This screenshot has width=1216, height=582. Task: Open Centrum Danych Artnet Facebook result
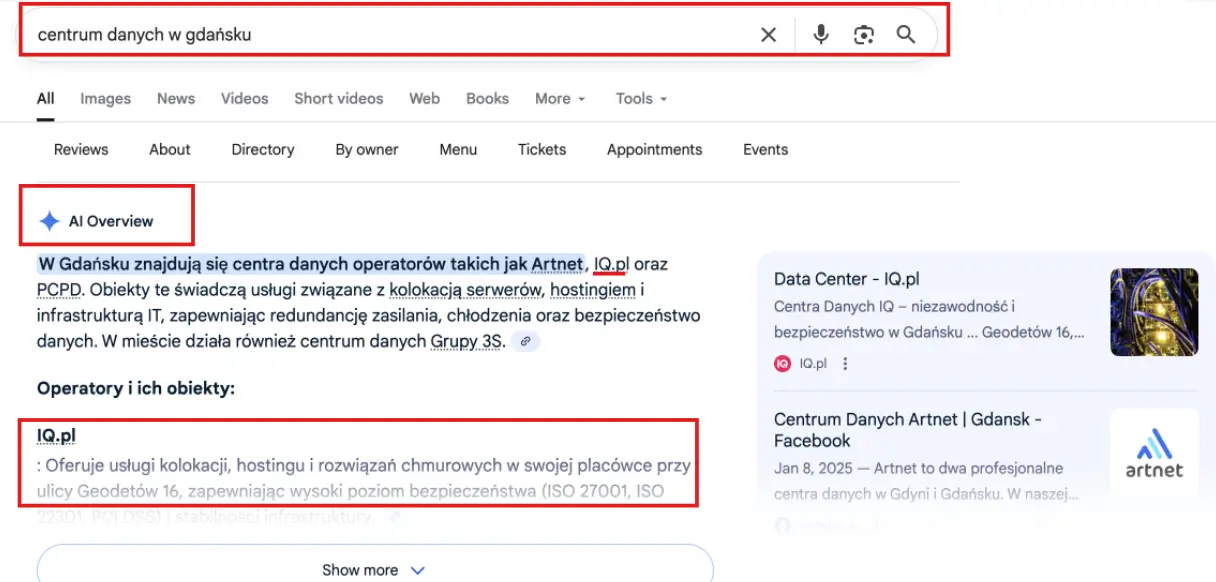tap(907, 430)
